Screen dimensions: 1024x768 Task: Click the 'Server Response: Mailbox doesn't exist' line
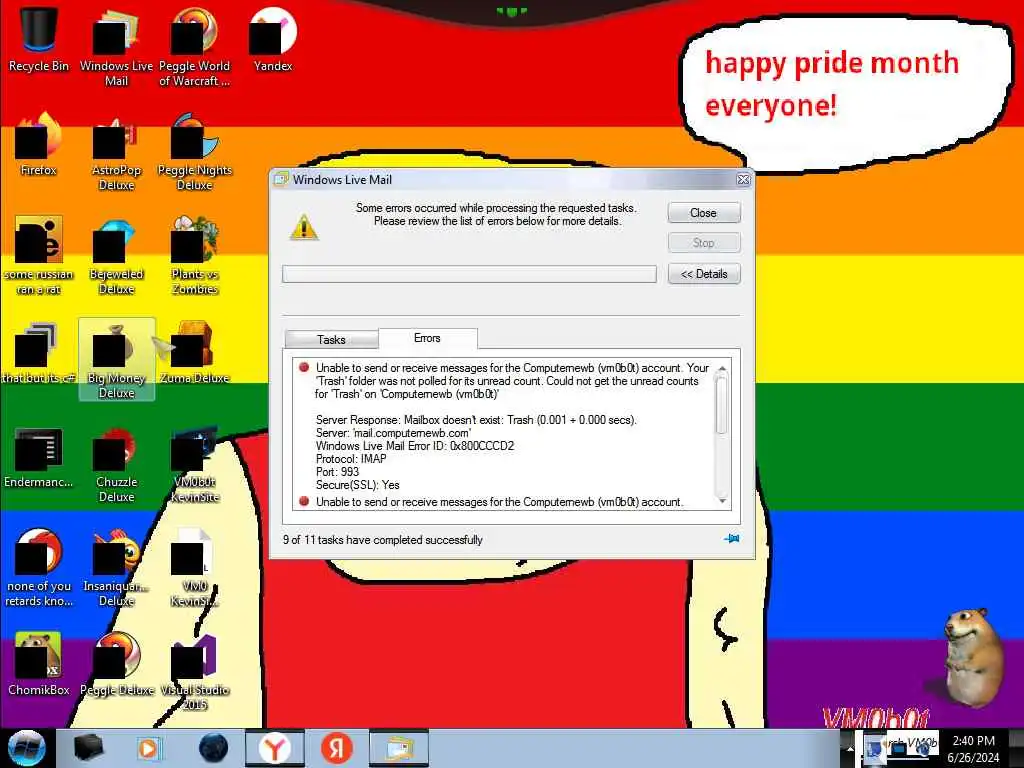(x=476, y=420)
